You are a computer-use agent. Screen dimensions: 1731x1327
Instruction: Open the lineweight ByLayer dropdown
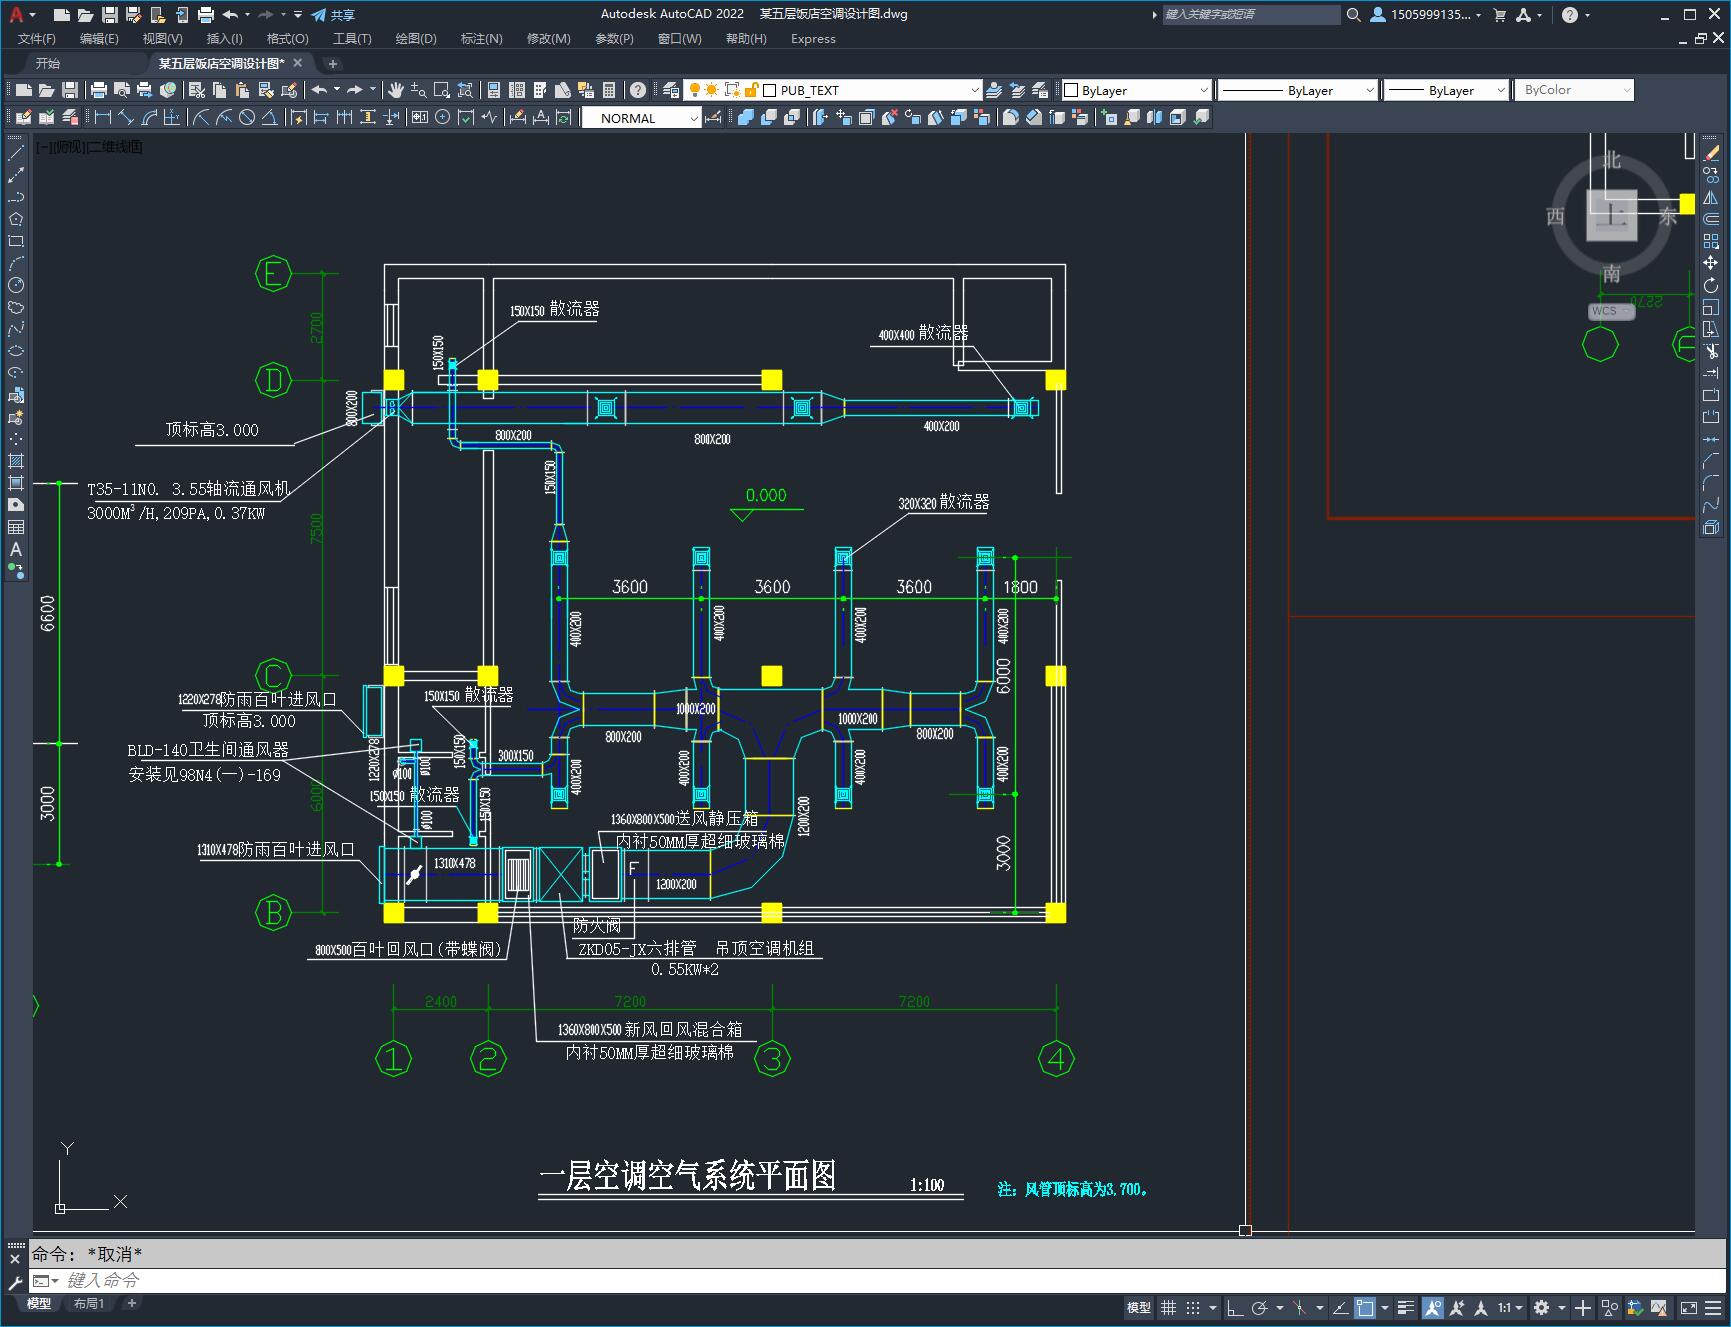pyautogui.click(x=1500, y=90)
